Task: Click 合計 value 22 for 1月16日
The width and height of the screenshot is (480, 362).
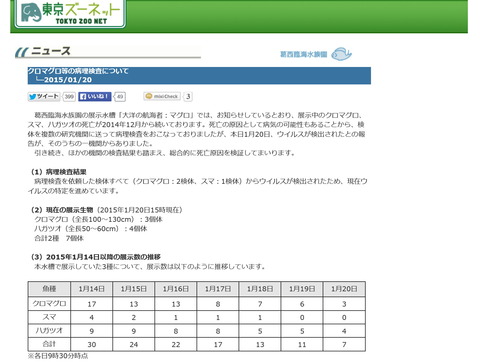Action: click(176, 344)
